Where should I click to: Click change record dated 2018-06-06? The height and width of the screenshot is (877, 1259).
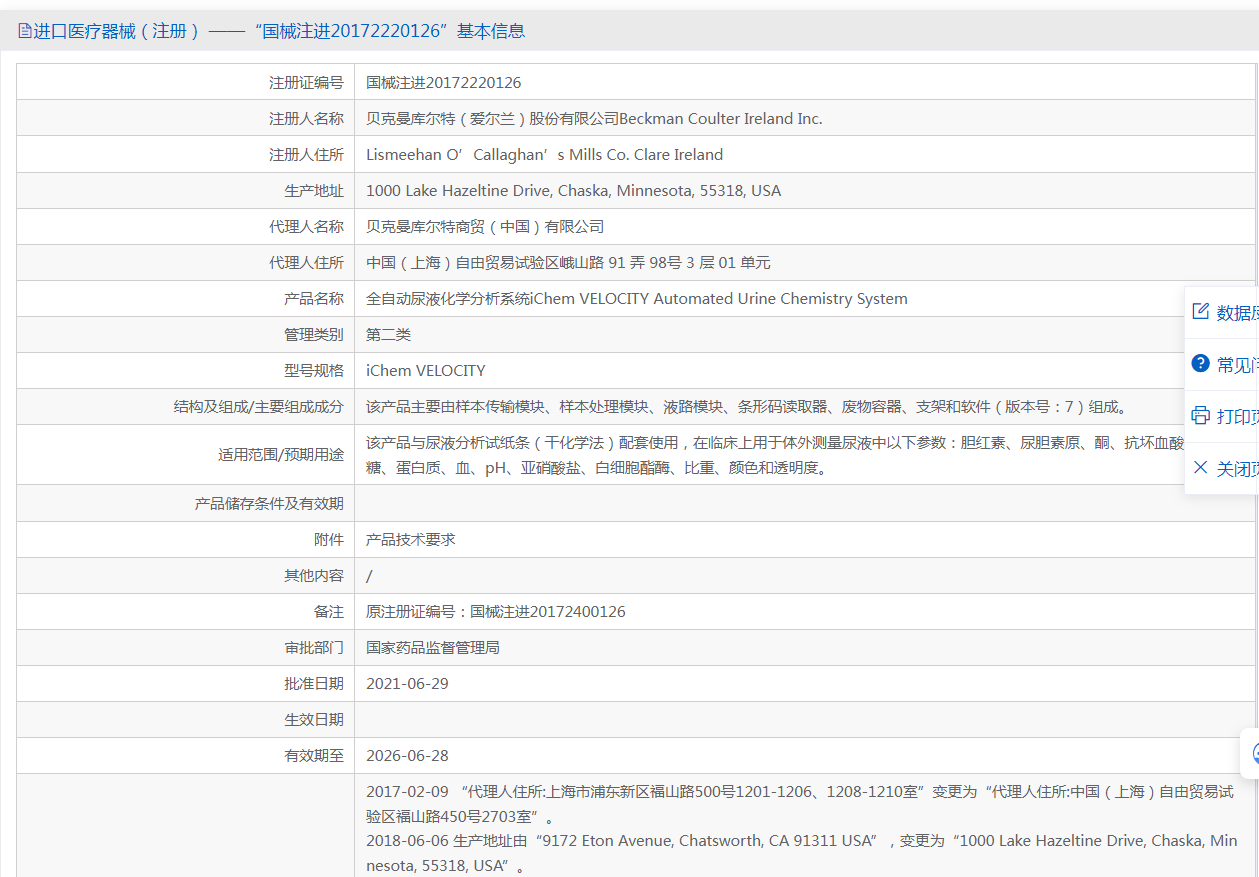point(801,853)
